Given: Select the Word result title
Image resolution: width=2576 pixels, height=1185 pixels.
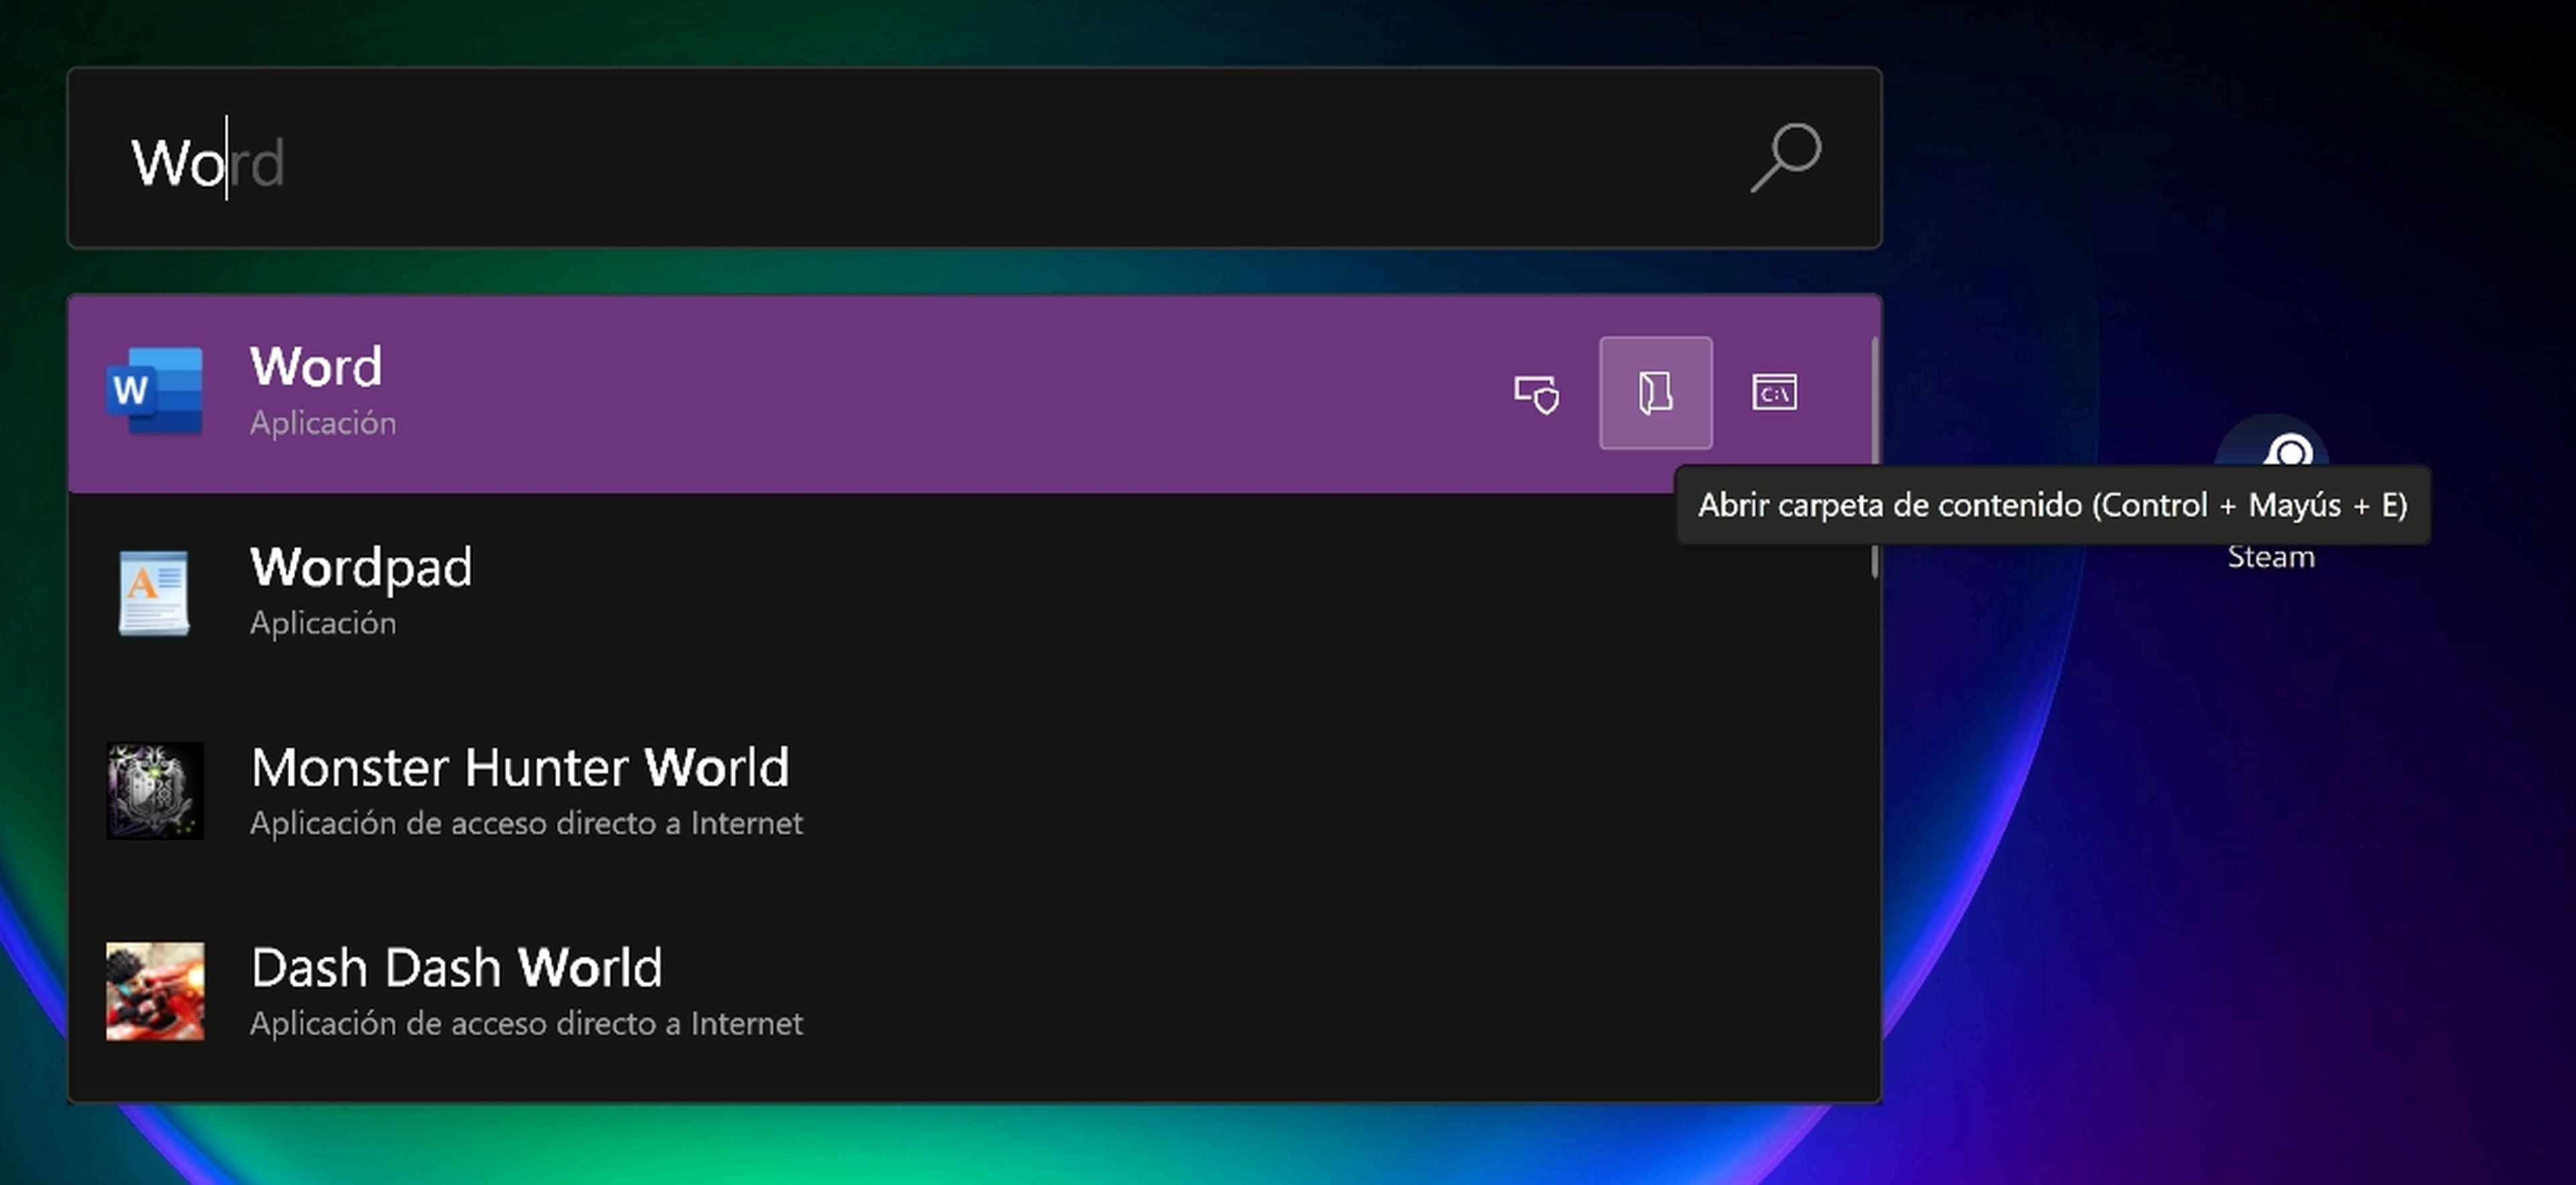Looking at the screenshot, I should click(x=316, y=367).
